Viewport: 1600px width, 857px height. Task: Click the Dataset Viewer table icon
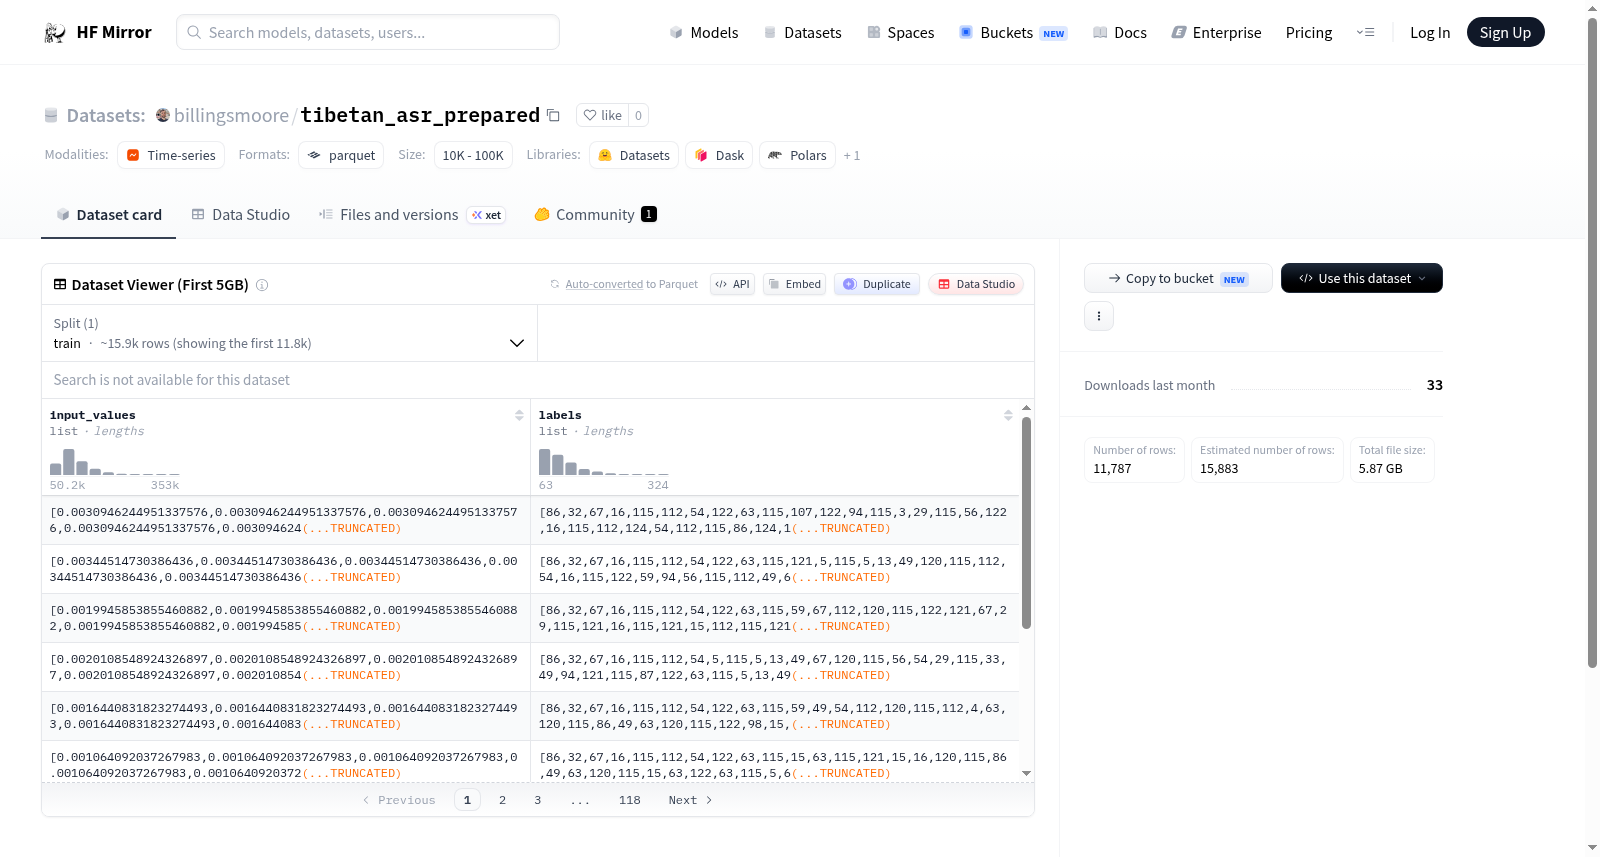tap(60, 284)
